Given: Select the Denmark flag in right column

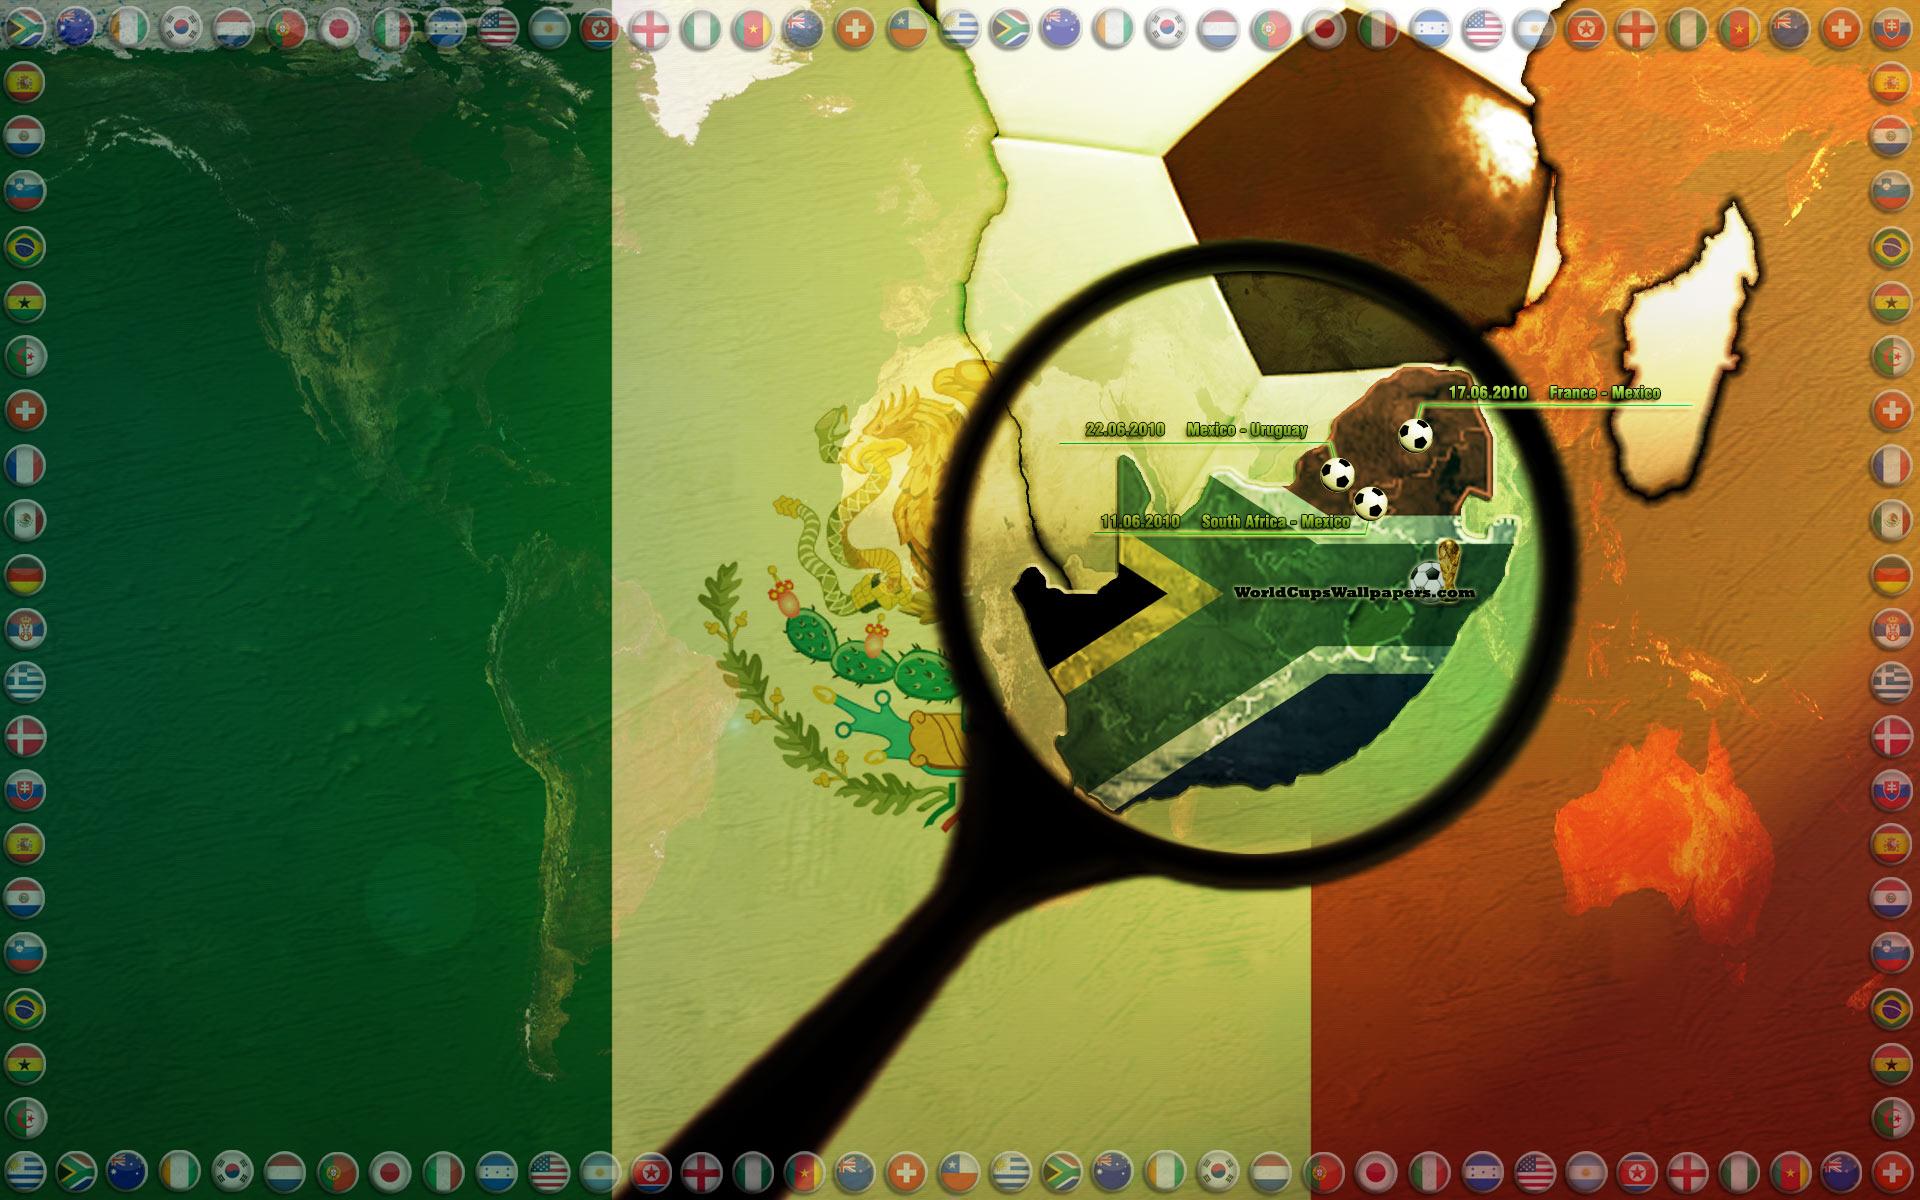Looking at the screenshot, I should coord(1890,736).
